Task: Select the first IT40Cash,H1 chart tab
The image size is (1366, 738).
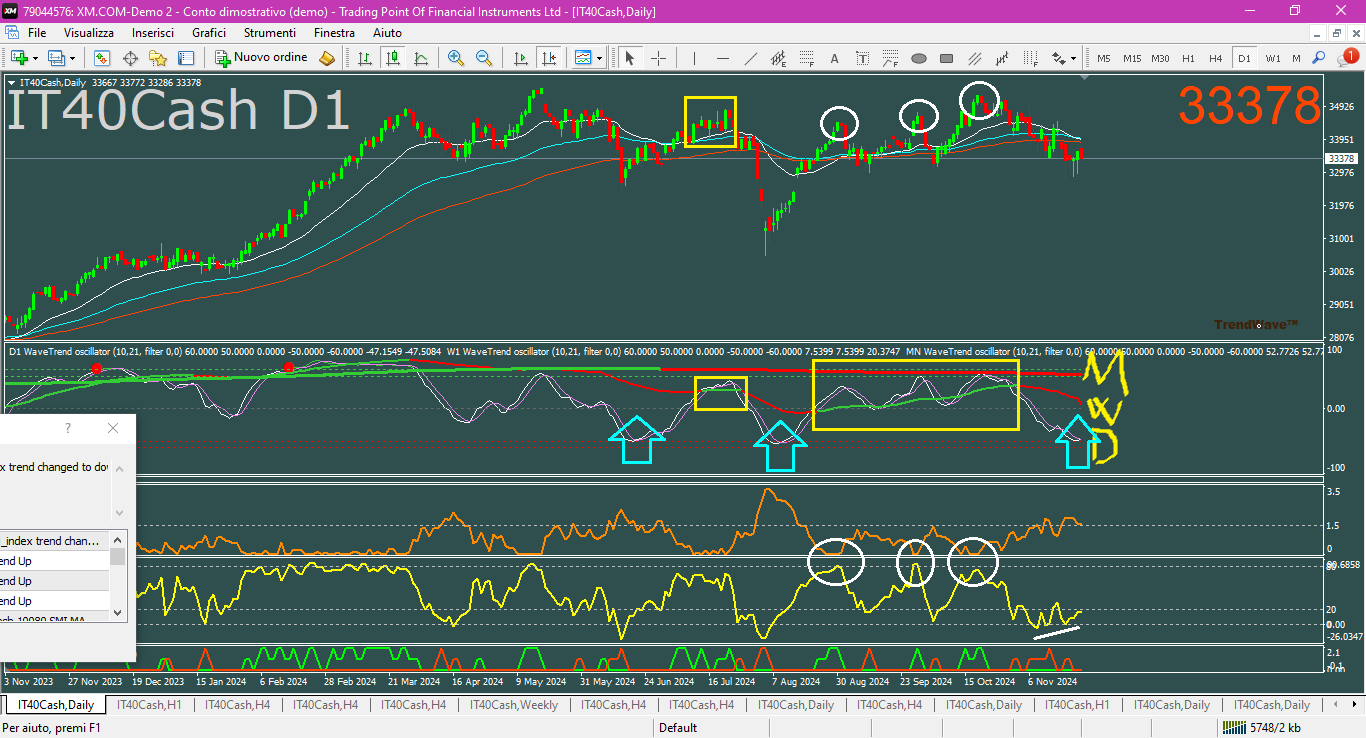Action: (x=149, y=705)
